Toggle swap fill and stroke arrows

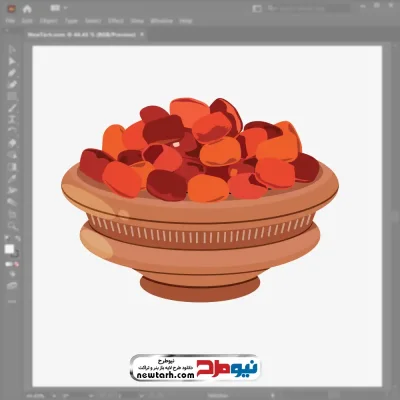point(18,238)
